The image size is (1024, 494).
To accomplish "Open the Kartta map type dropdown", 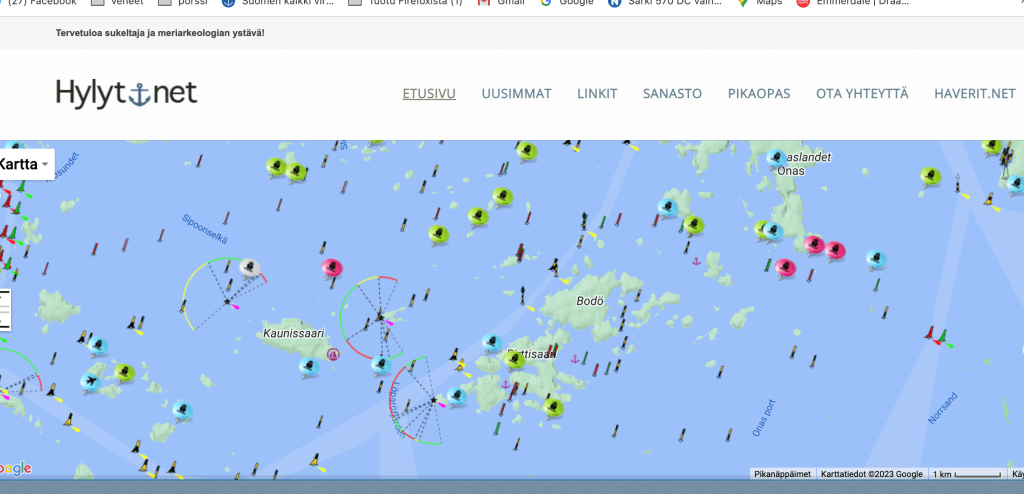I will (x=25, y=164).
